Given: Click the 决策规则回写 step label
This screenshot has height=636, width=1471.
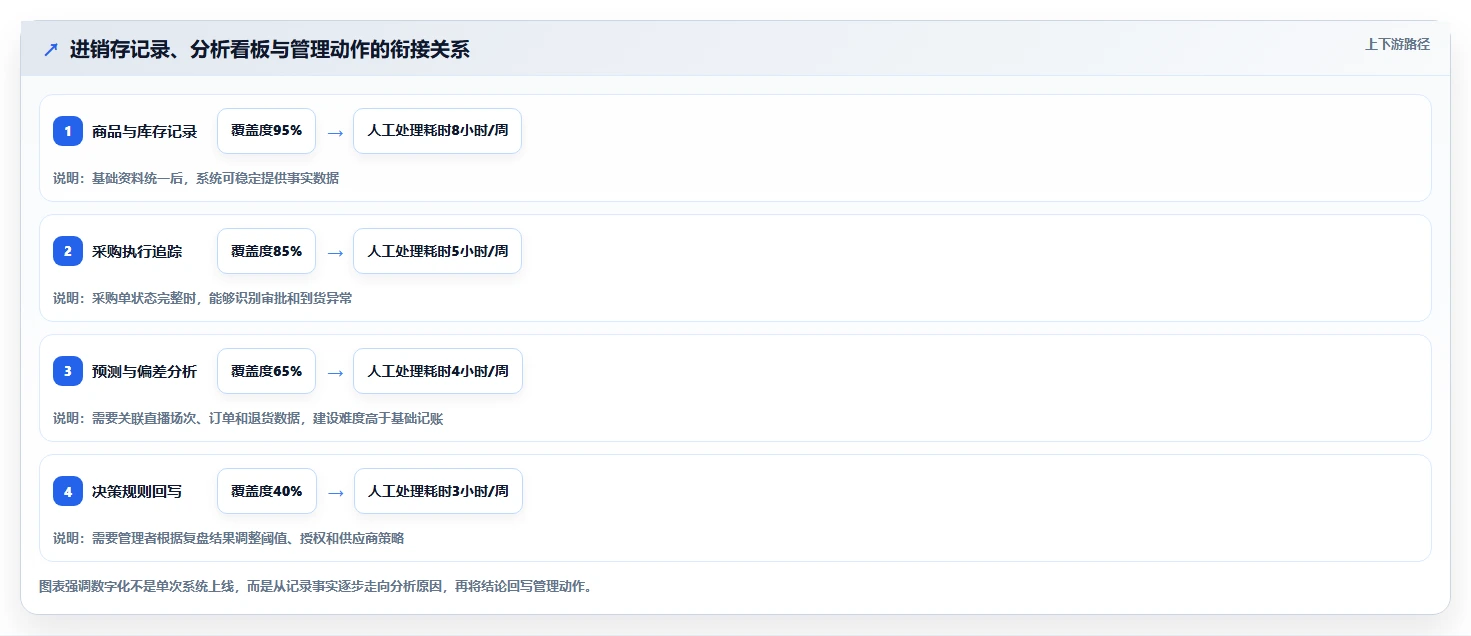Looking at the screenshot, I should (137, 491).
